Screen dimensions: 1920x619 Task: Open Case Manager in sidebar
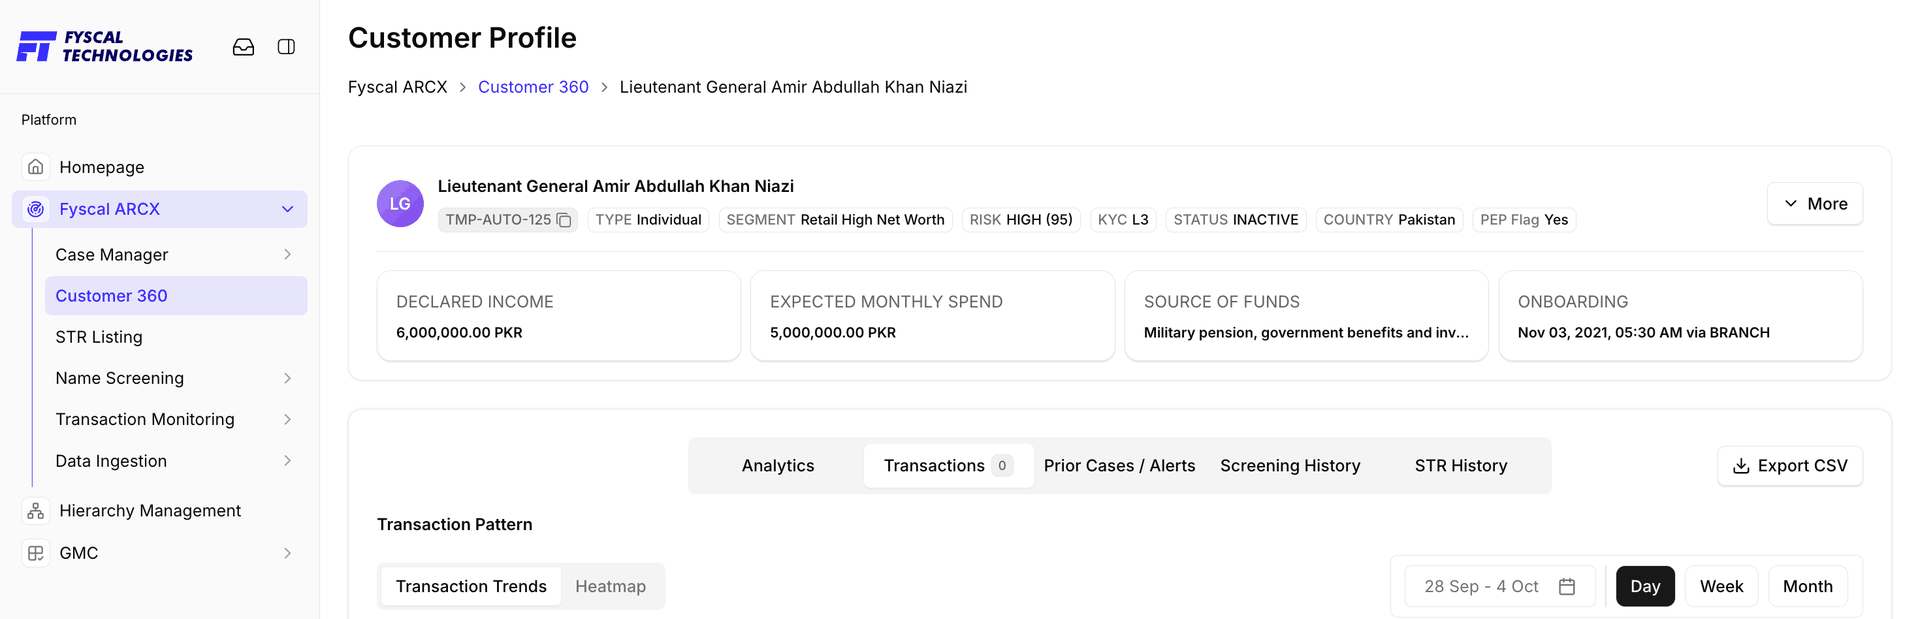pos(176,255)
